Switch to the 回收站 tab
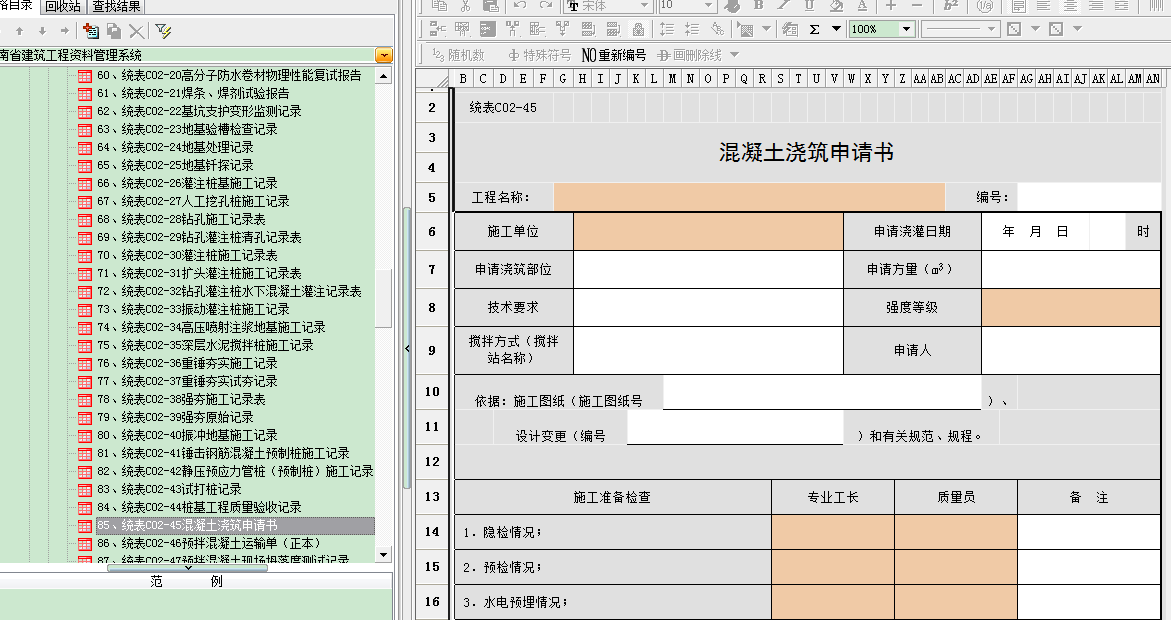Viewport: 1171px width, 620px height. click(x=62, y=6)
